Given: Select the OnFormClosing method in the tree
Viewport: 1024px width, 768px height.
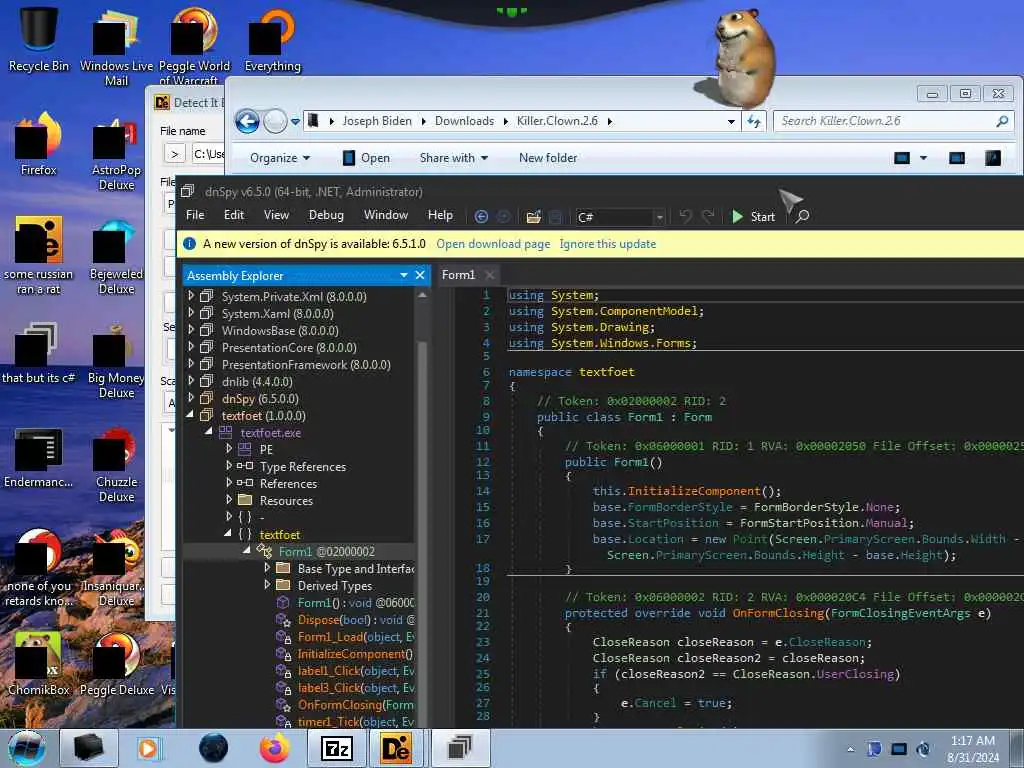Looking at the screenshot, I should click(356, 705).
